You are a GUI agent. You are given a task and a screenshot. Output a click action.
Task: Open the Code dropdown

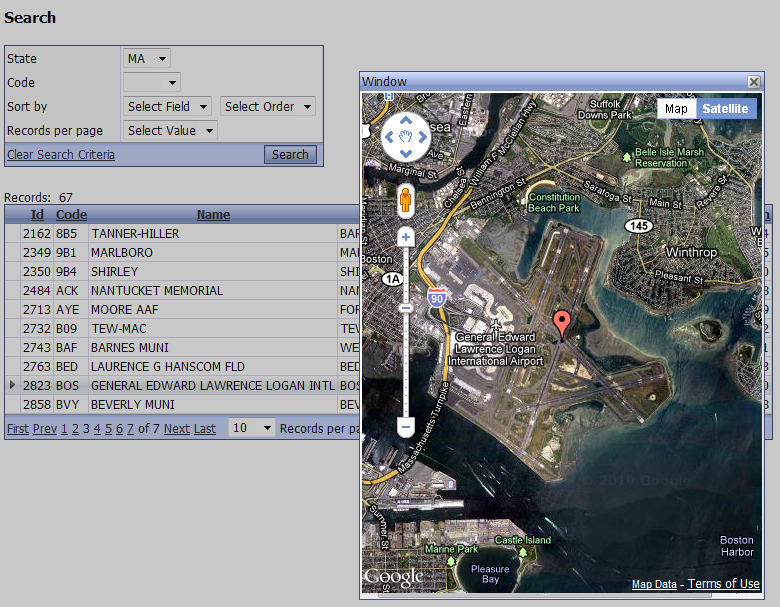tap(152, 82)
